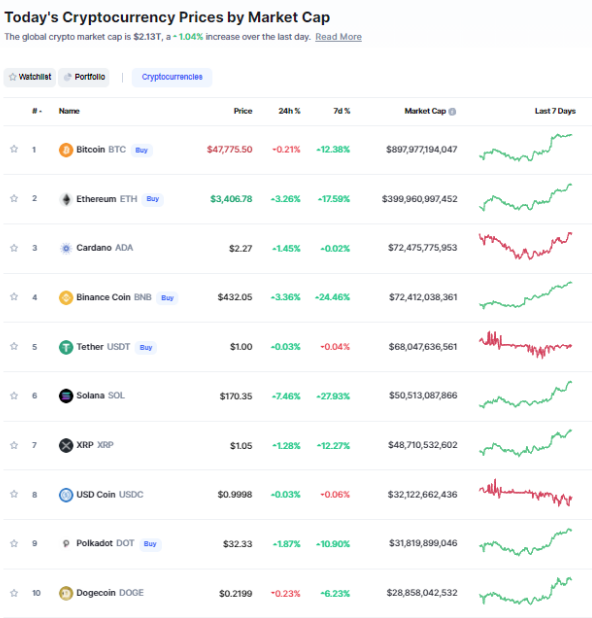Click the Market Cap info icon

[452, 112]
